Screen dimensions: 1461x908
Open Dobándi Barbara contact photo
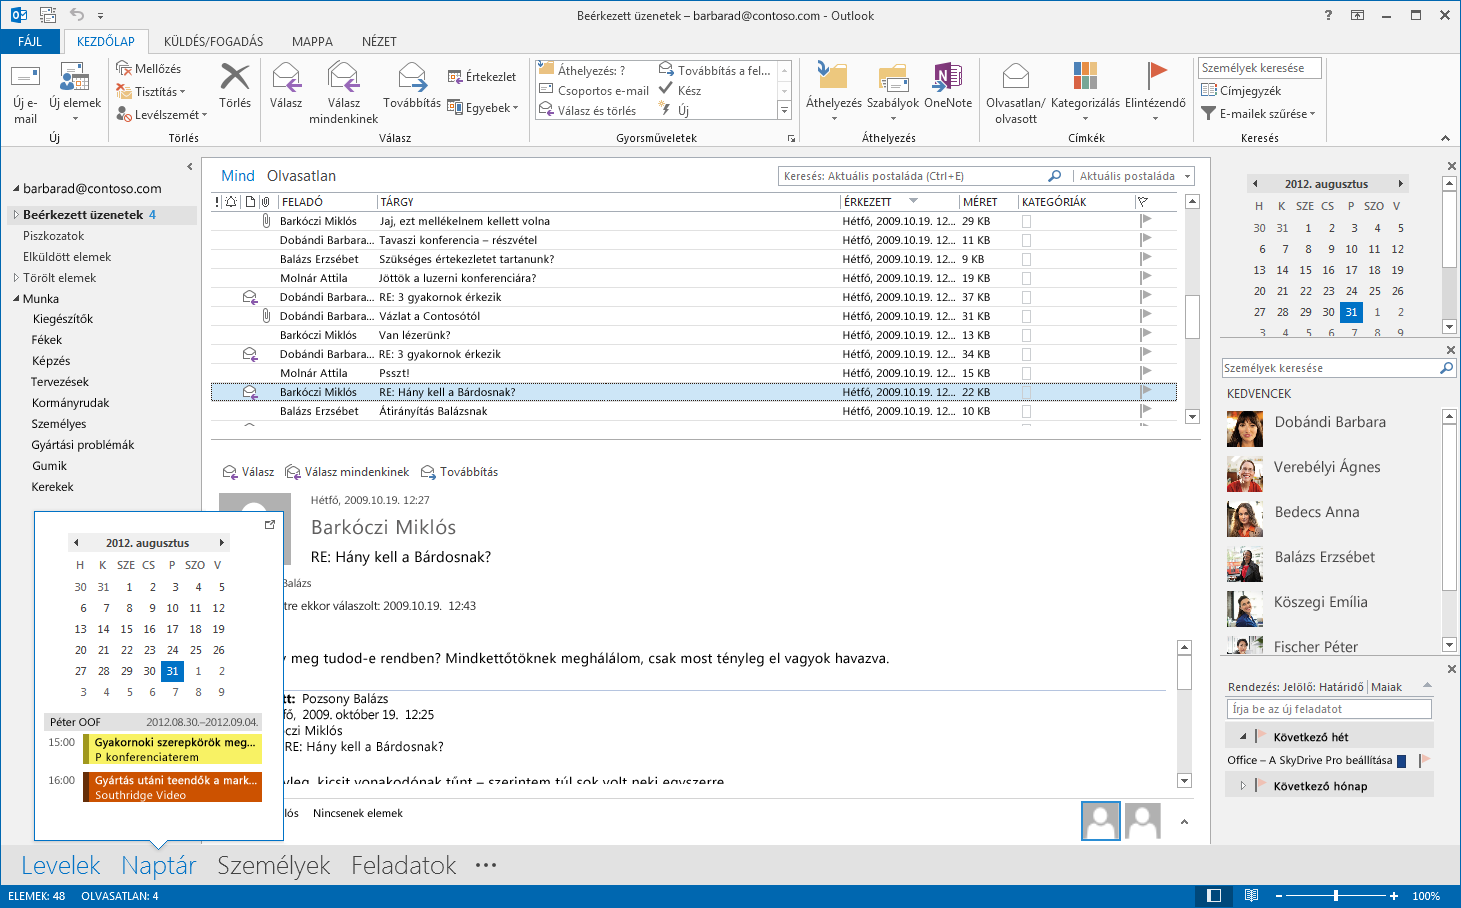(x=1245, y=429)
